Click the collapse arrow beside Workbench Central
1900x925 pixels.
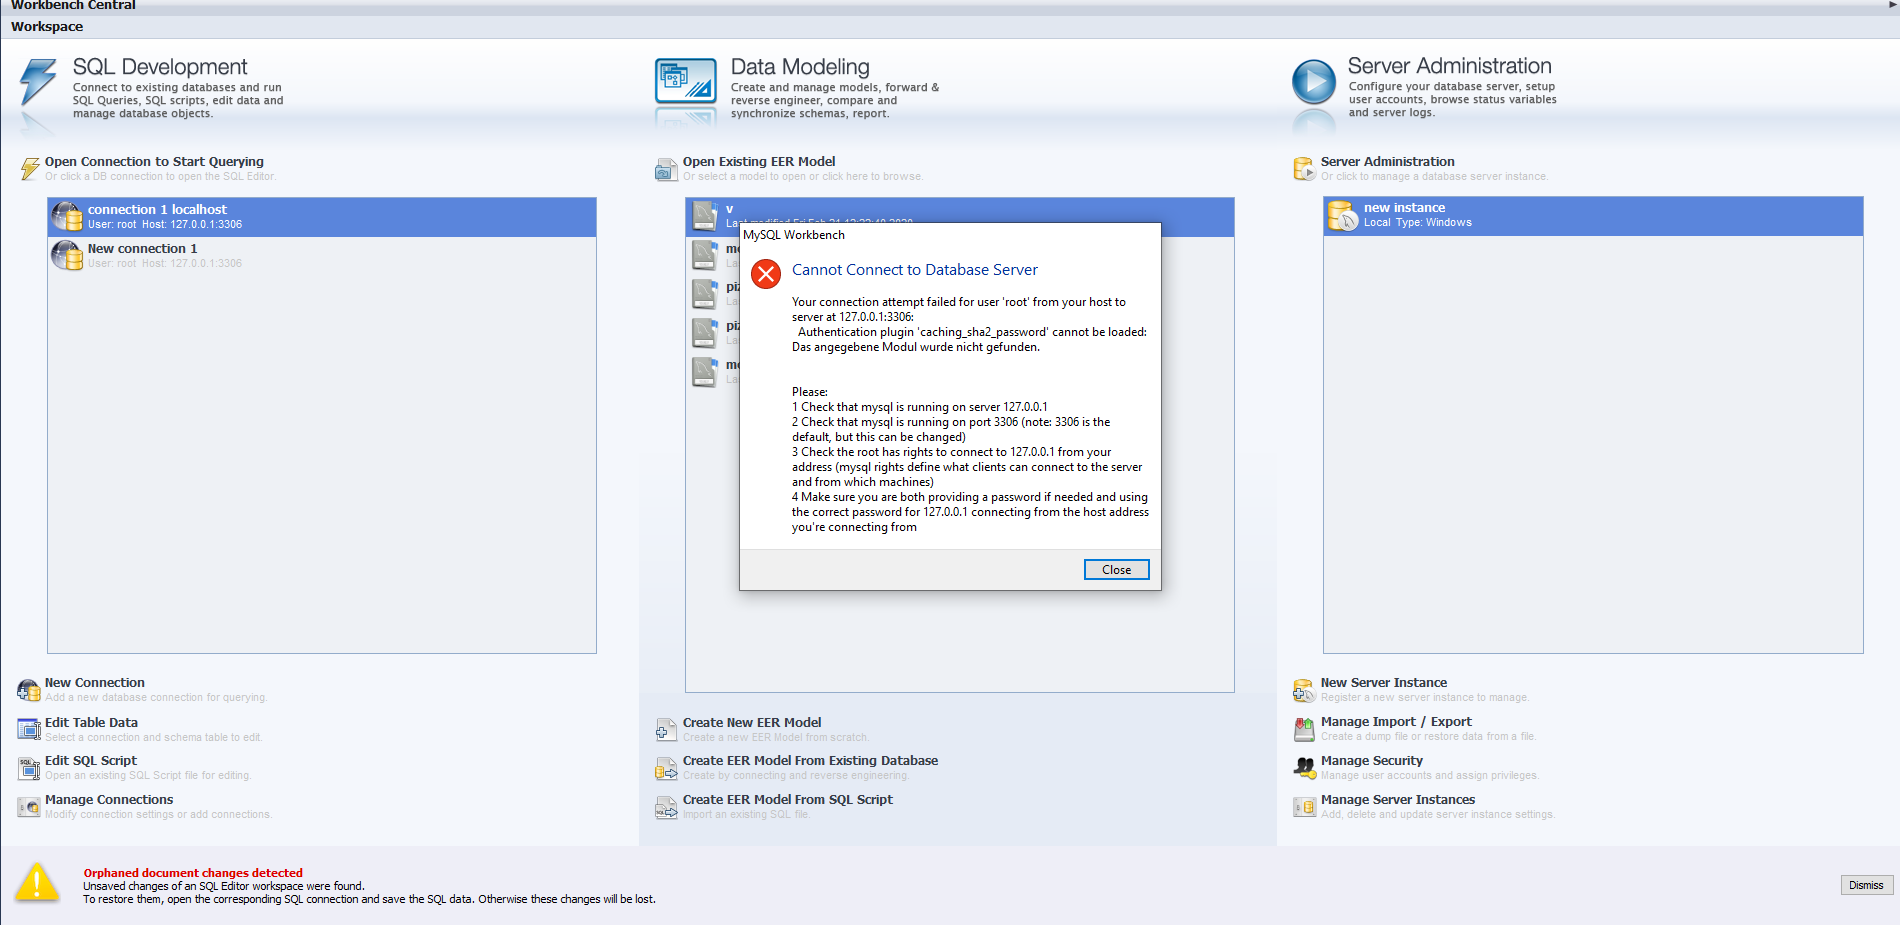click(x=1891, y=4)
